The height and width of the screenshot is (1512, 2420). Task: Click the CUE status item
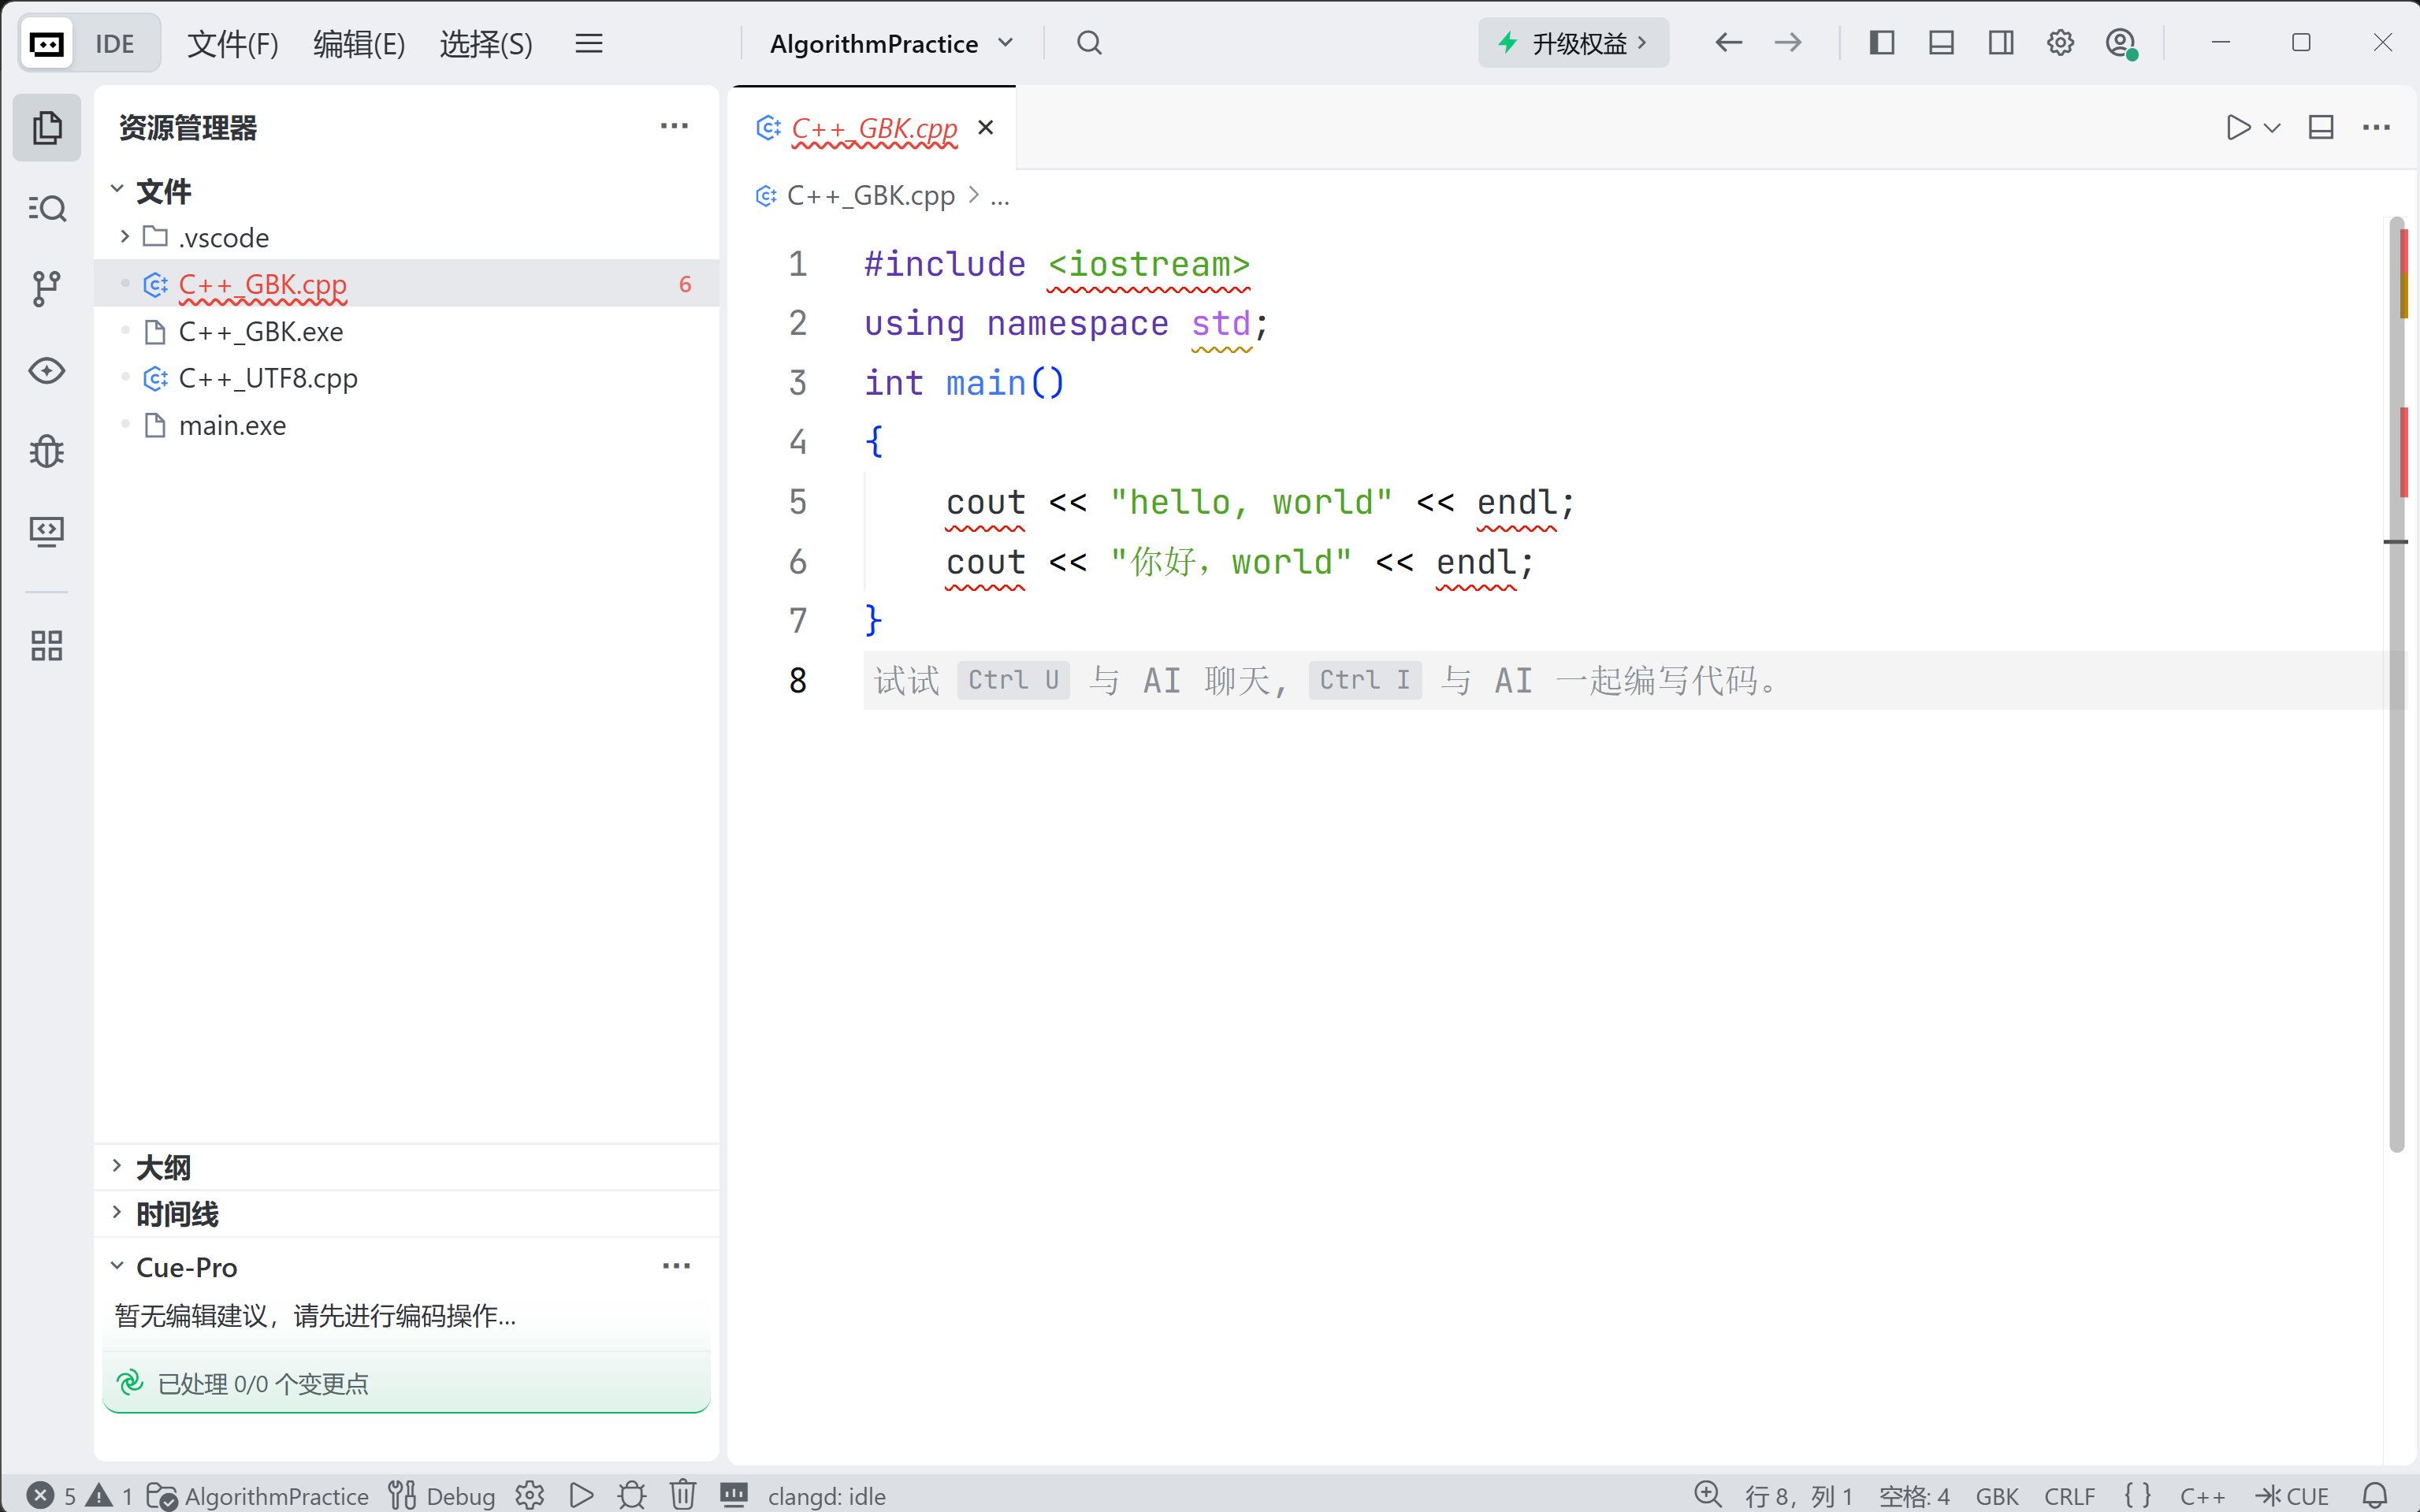[x=2292, y=1496]
